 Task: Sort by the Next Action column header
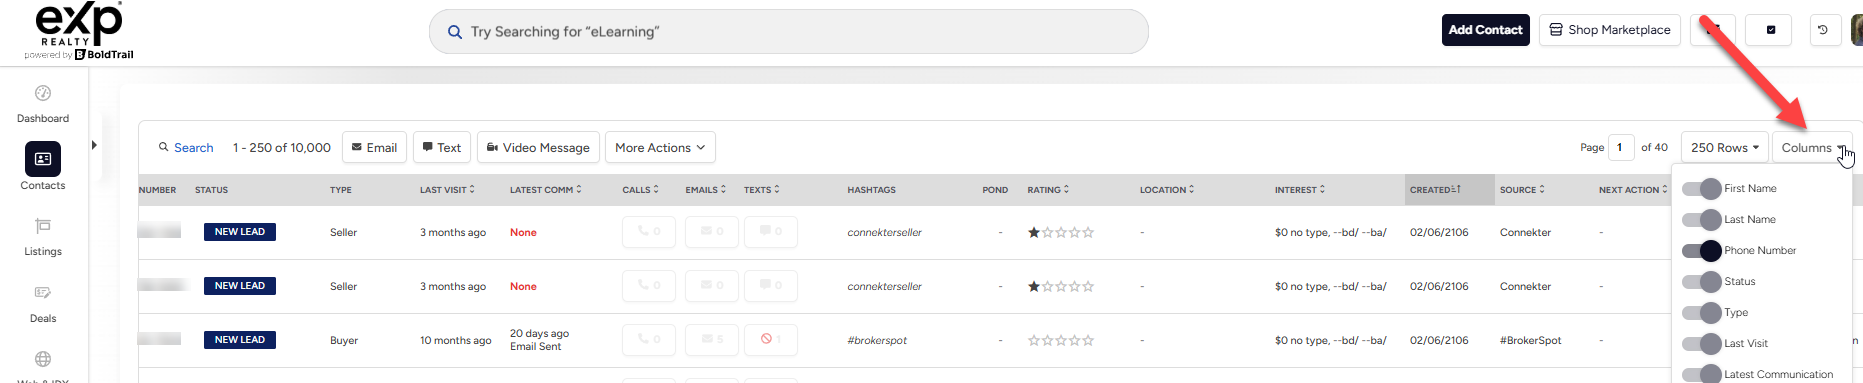tap(1633, 190)
